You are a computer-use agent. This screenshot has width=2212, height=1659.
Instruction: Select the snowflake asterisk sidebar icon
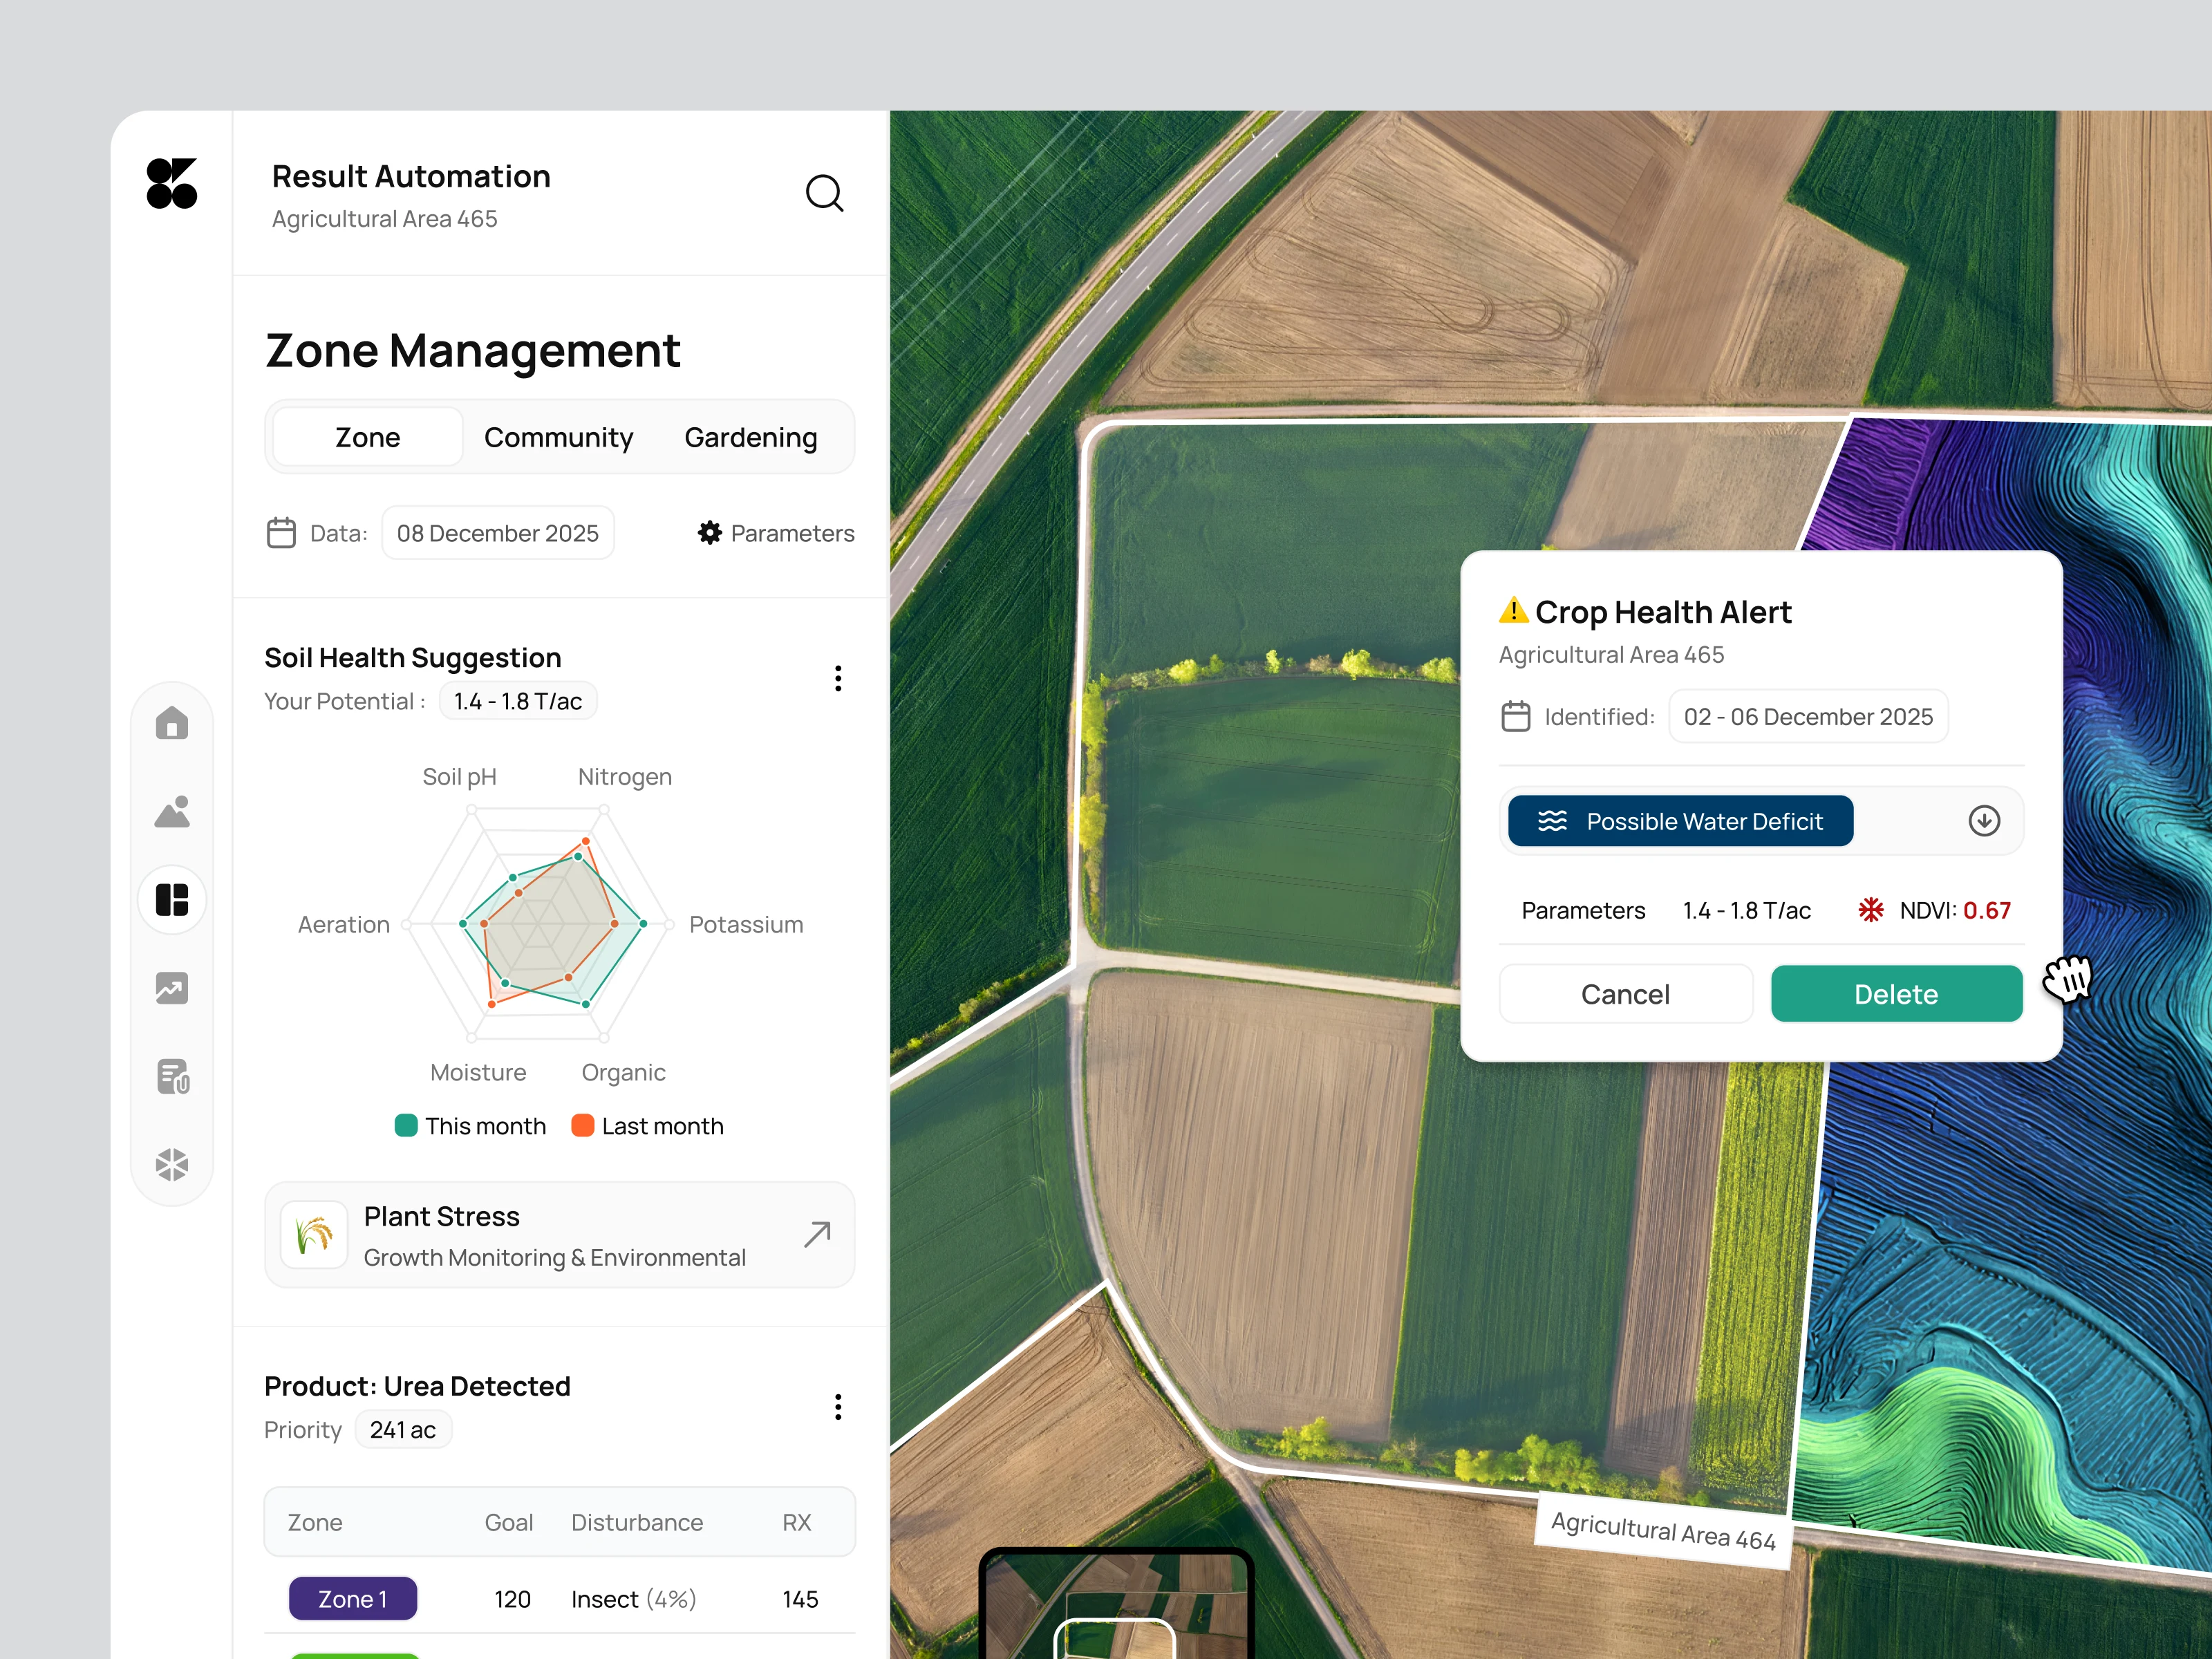[172, 1164]
